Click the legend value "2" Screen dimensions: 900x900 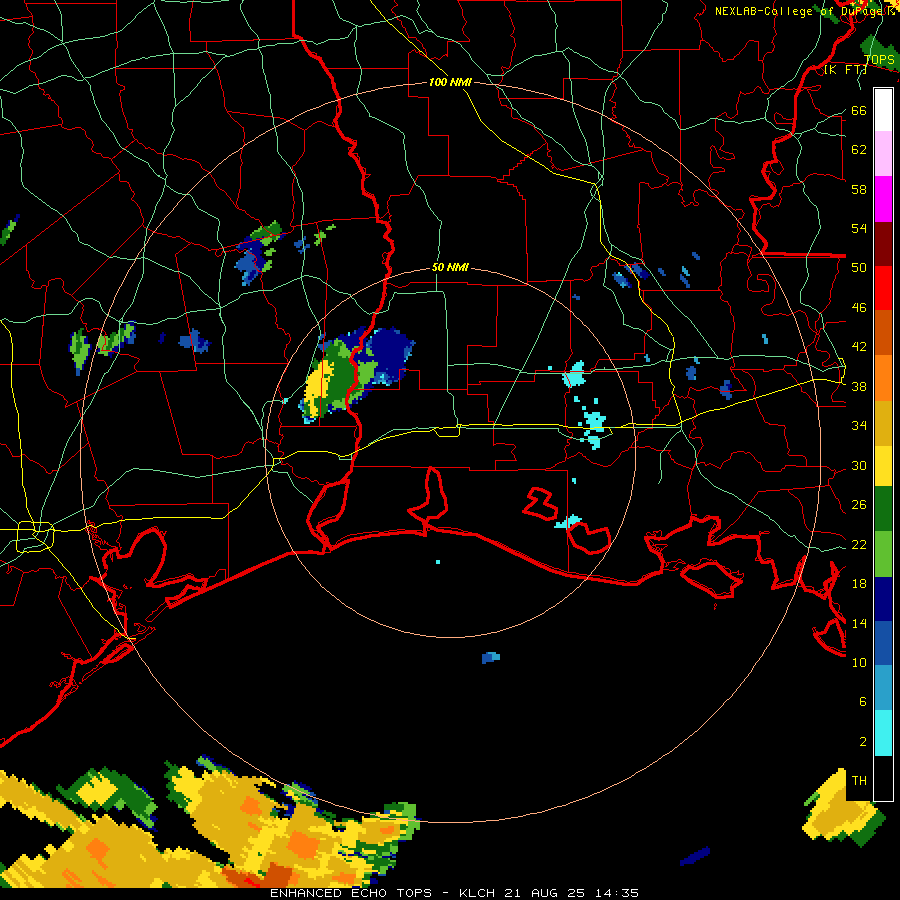[863, 742]
